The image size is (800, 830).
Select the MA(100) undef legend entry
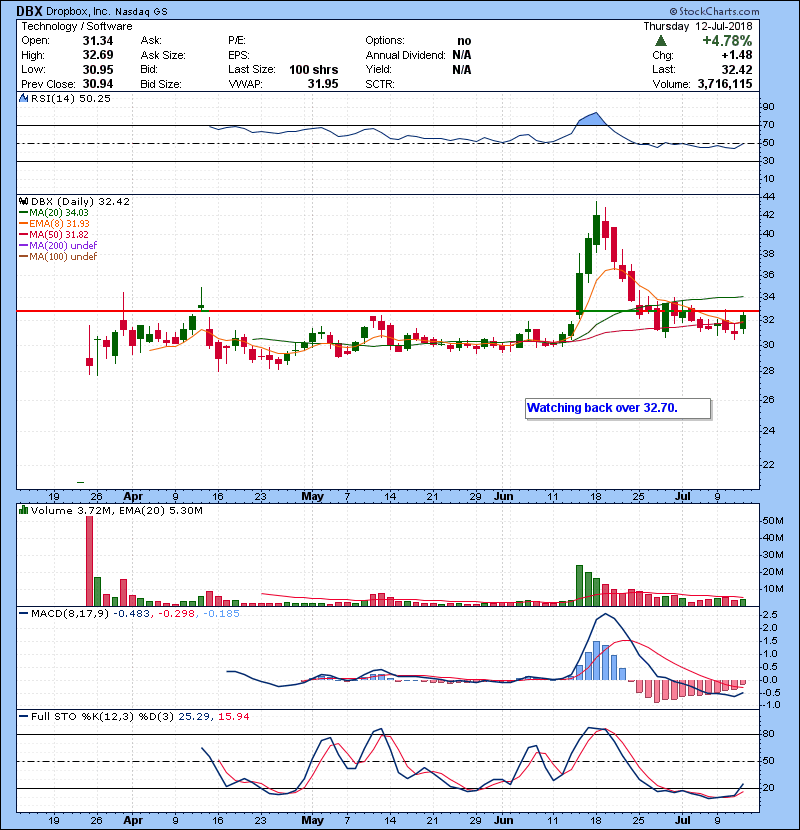(62, 257)
